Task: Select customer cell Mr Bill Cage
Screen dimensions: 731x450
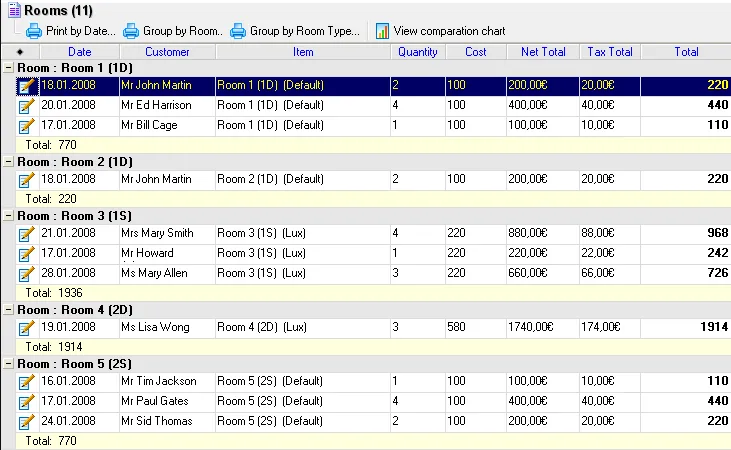Action: [x=167, y=125]
